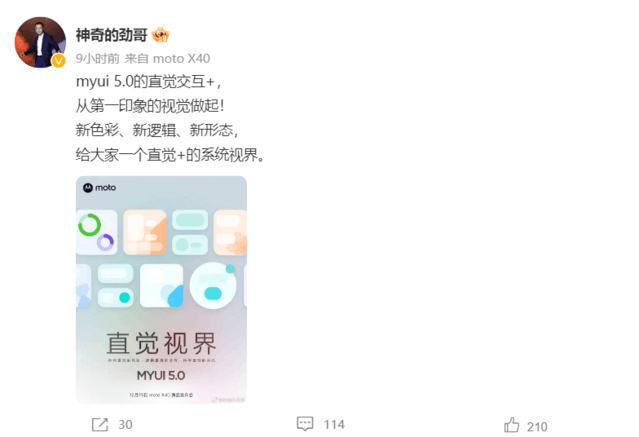Viewport: 639px width, 437px height.
Task: Click the crown member badge beside username
Action: 161,35
